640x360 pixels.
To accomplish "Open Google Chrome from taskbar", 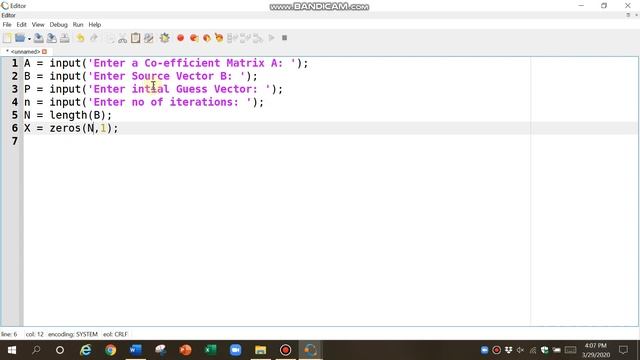I will click(x=110, y=350).
